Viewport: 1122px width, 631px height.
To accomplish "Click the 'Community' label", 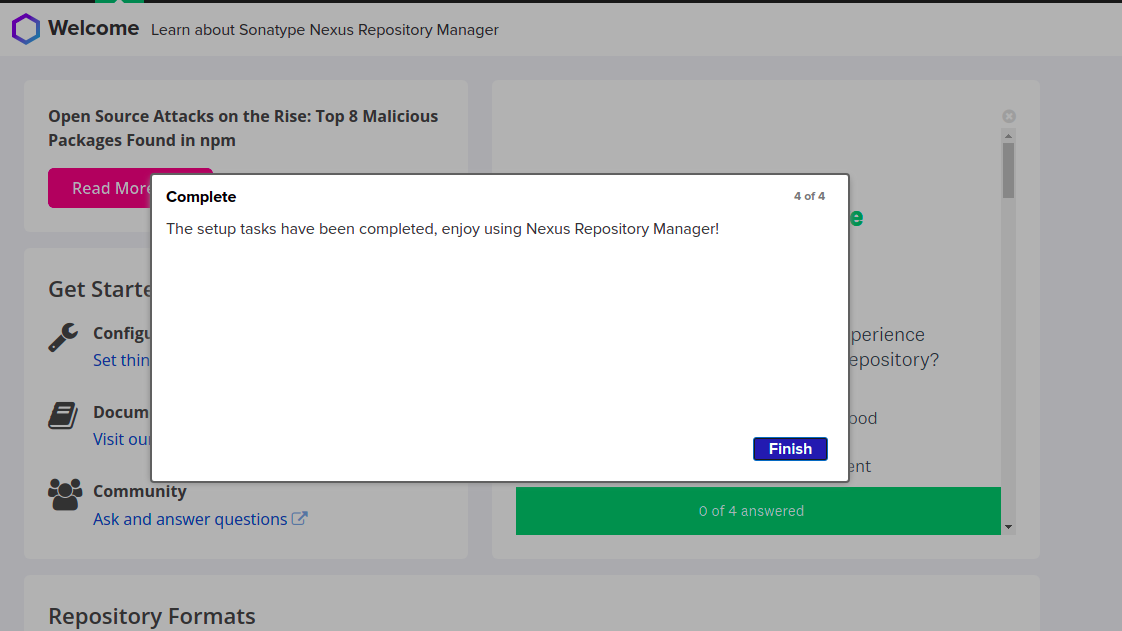I will point(140,491).
